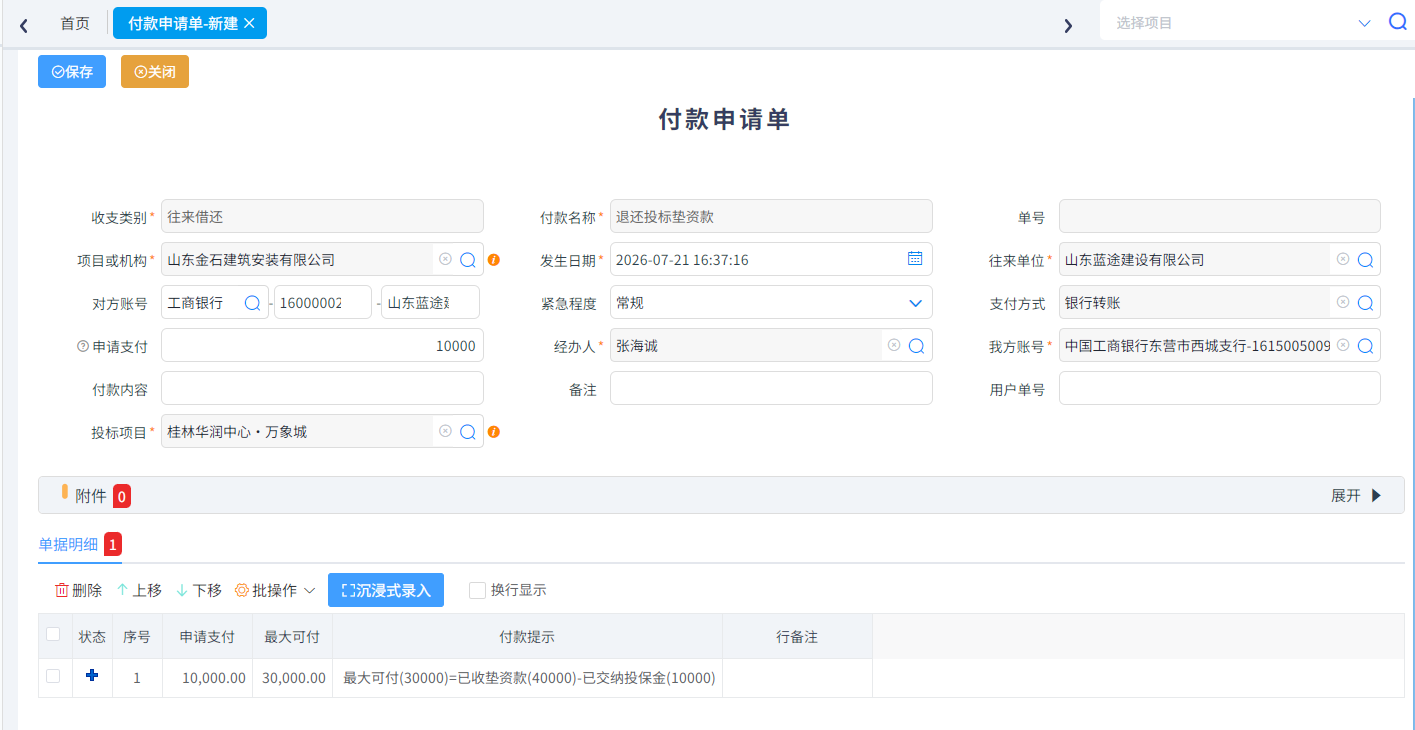
Task: Clear the 投标项目 field value
Action: [x=445, y=431]
